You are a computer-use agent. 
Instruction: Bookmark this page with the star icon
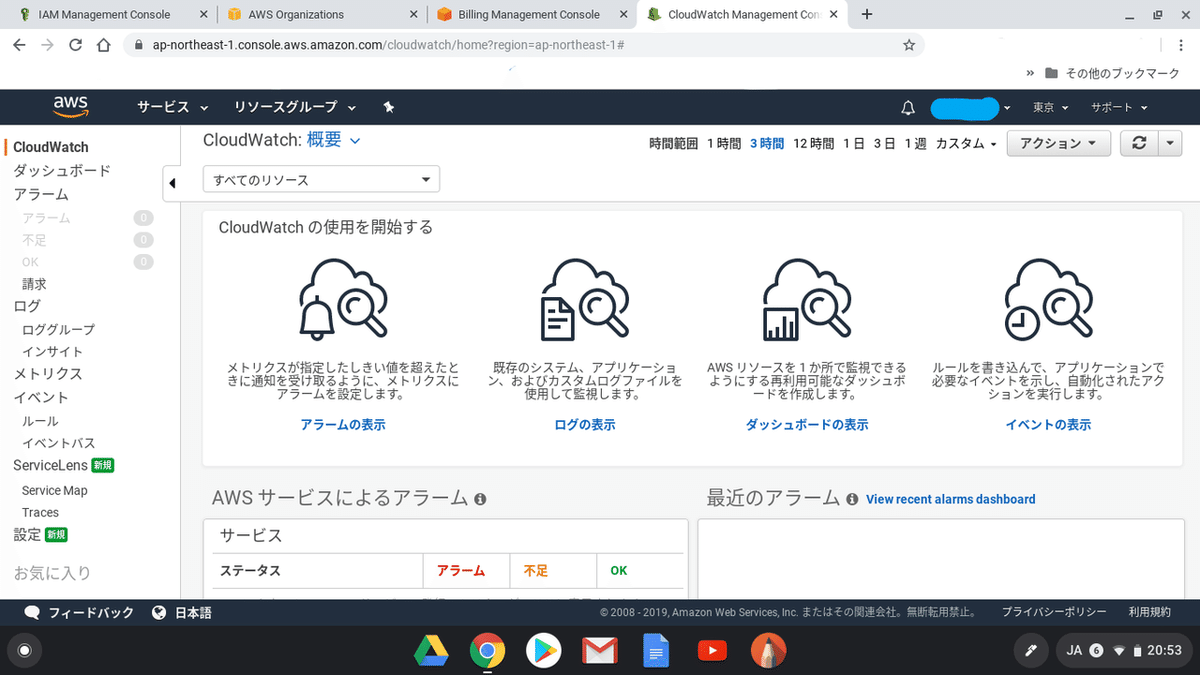pyautogui.click(x=908, y=45)
